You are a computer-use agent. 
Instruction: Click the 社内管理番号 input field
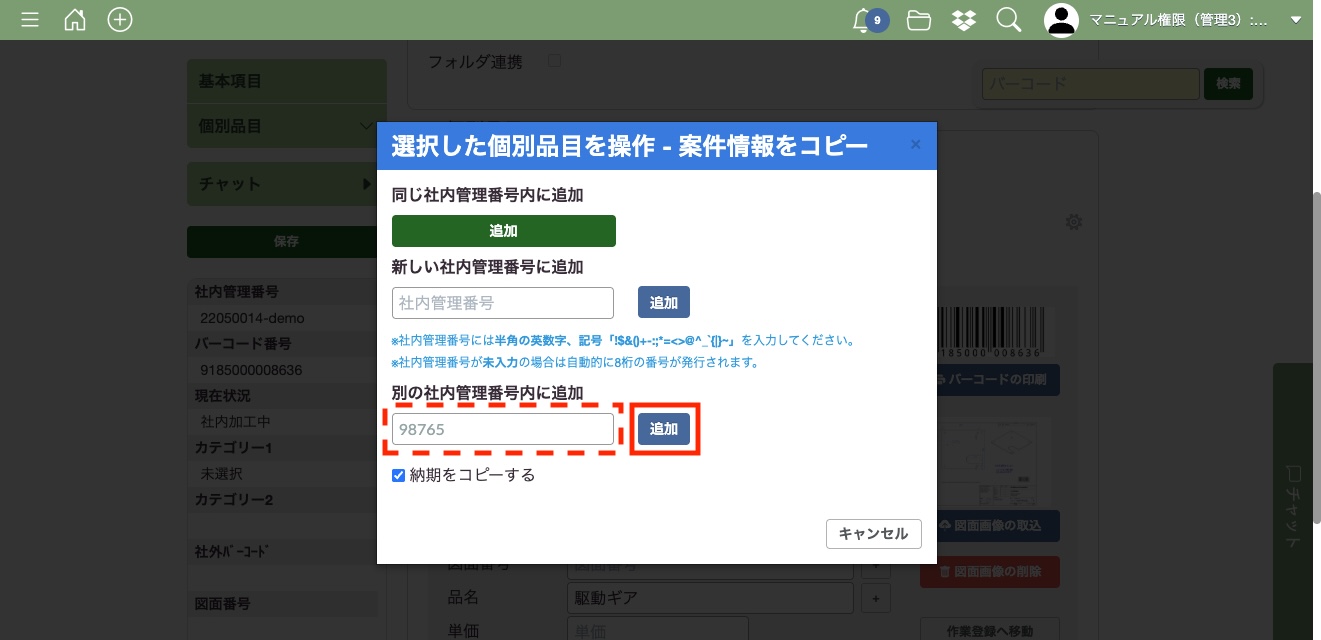(x=502, y=303)
